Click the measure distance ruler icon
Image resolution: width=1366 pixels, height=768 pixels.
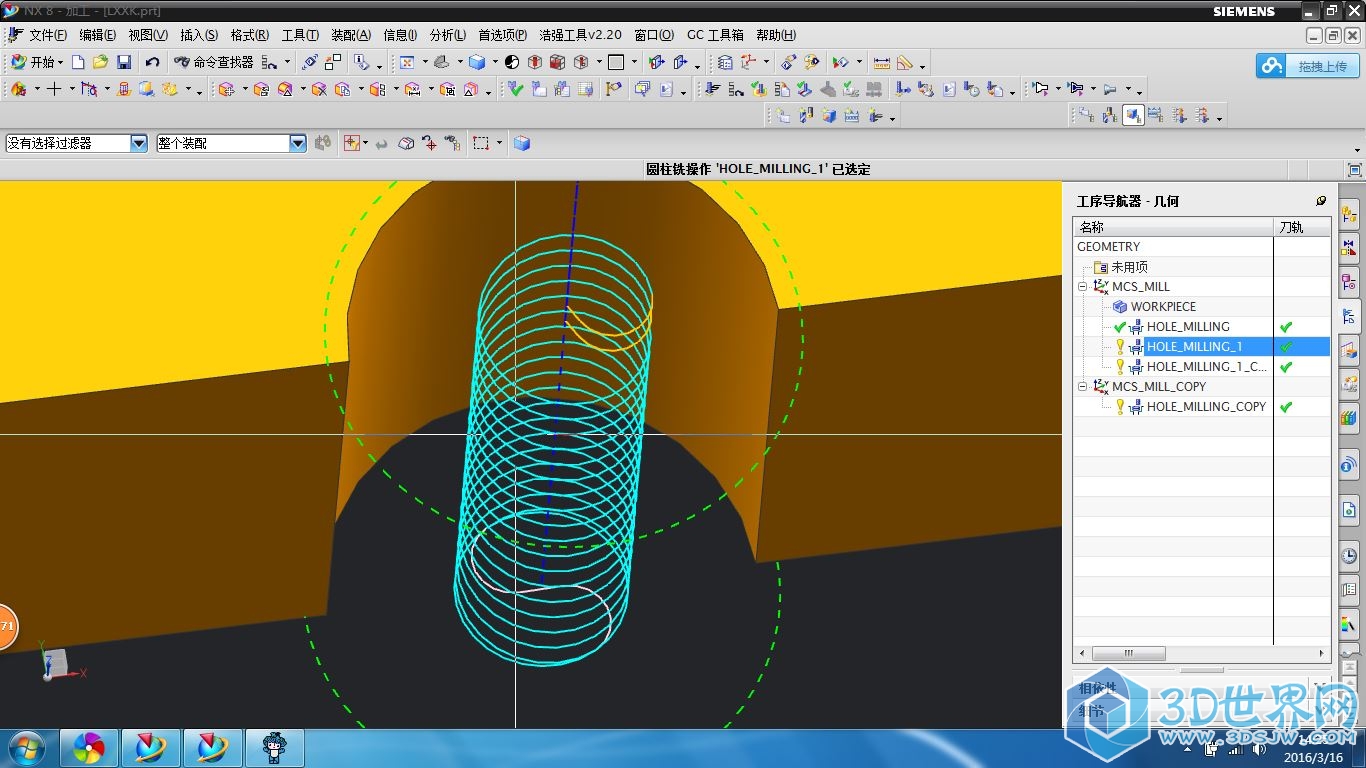click(881, 62)
